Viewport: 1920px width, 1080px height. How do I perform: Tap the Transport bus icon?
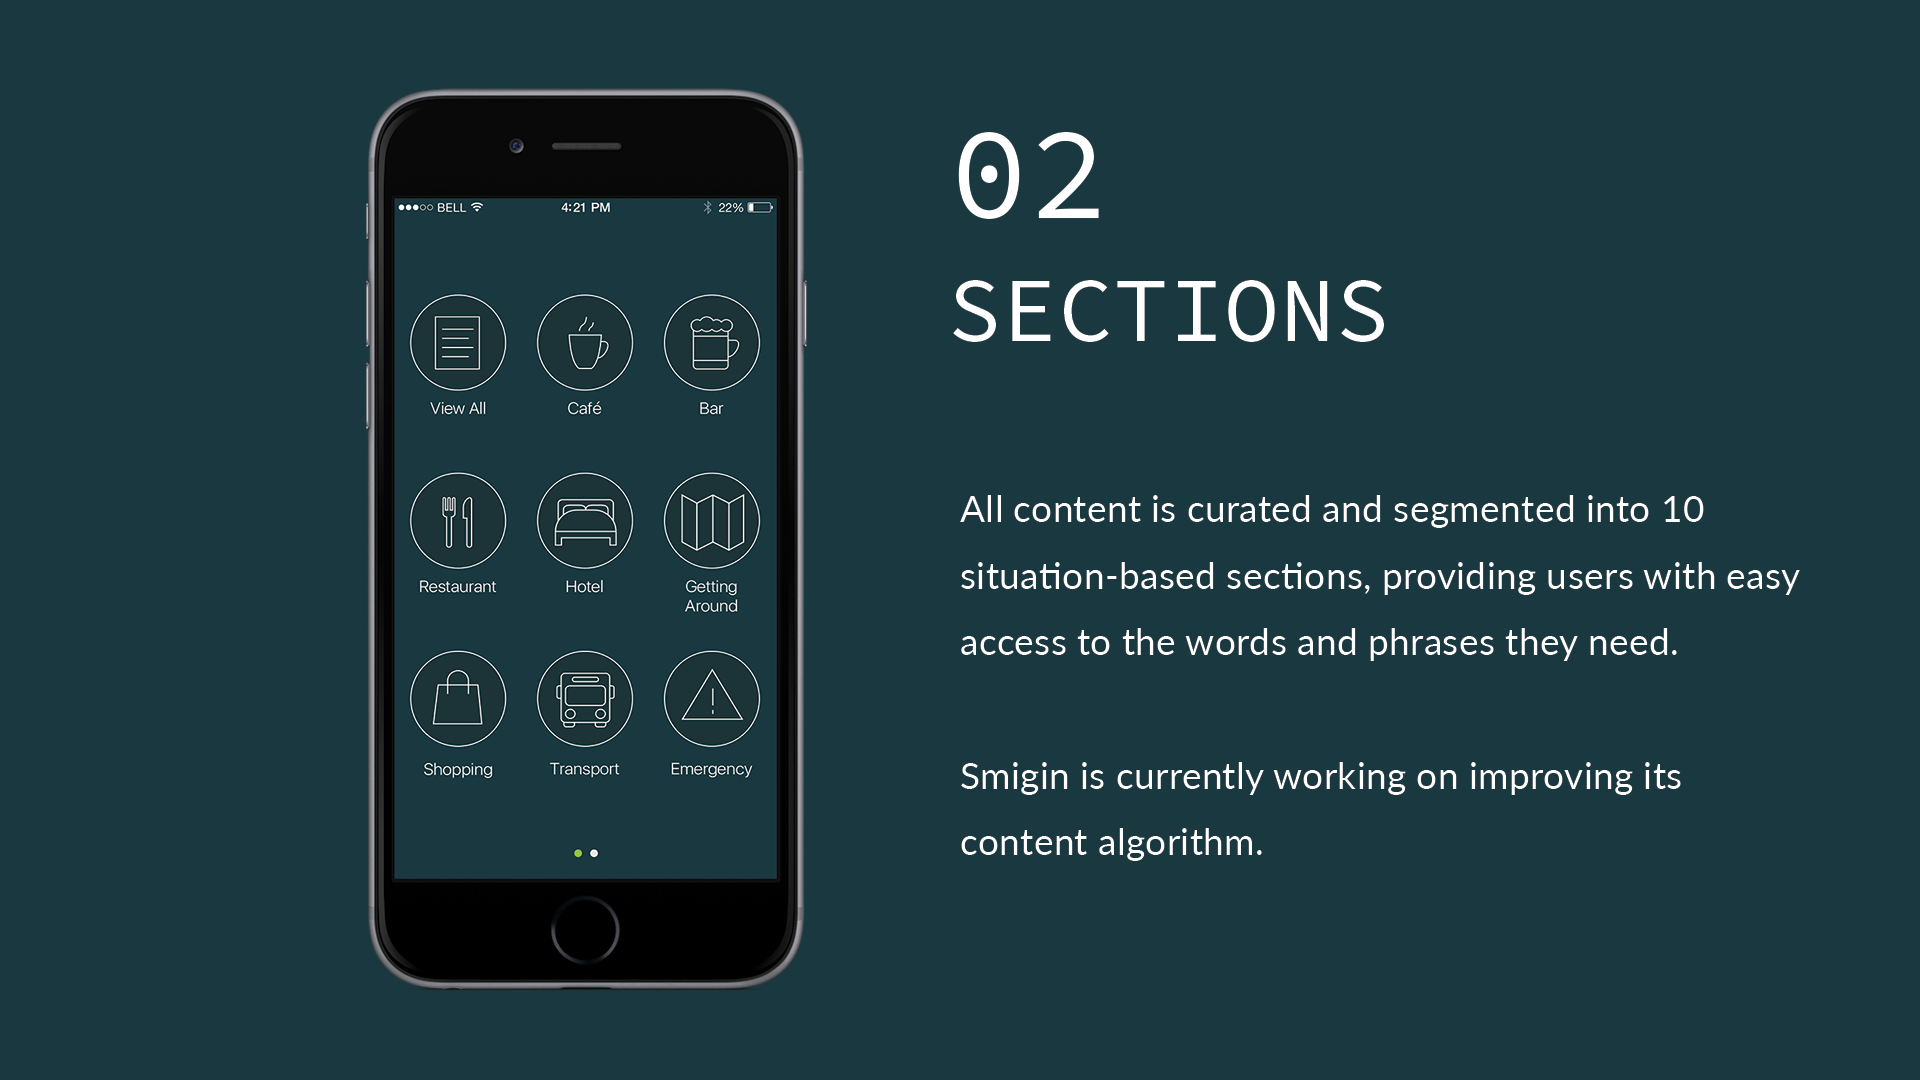pos(584,698)
